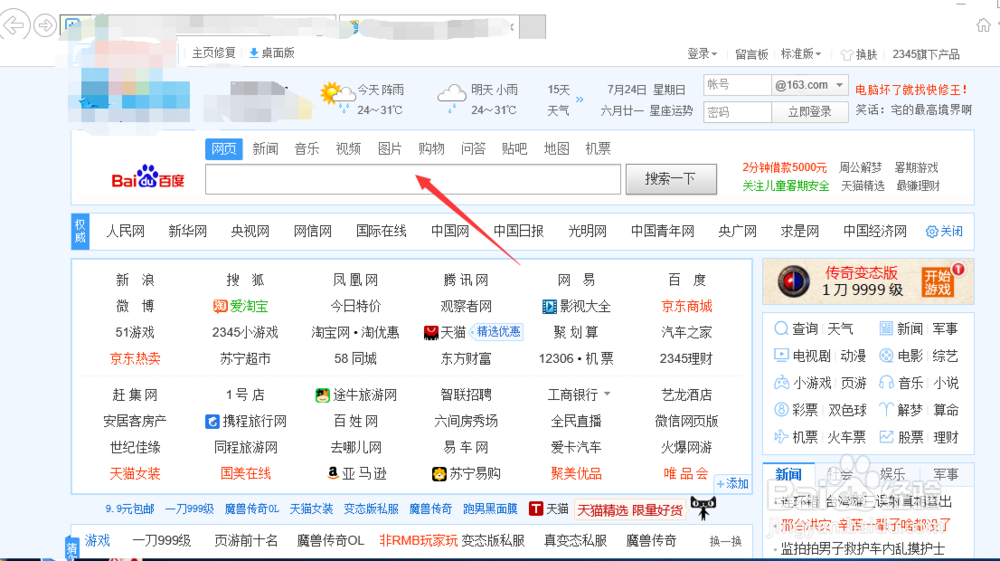Open 爱淘宝 with its orange icon
Image resolution: width=1000 pixels, height=561 pixels.
tap(240, 306)
